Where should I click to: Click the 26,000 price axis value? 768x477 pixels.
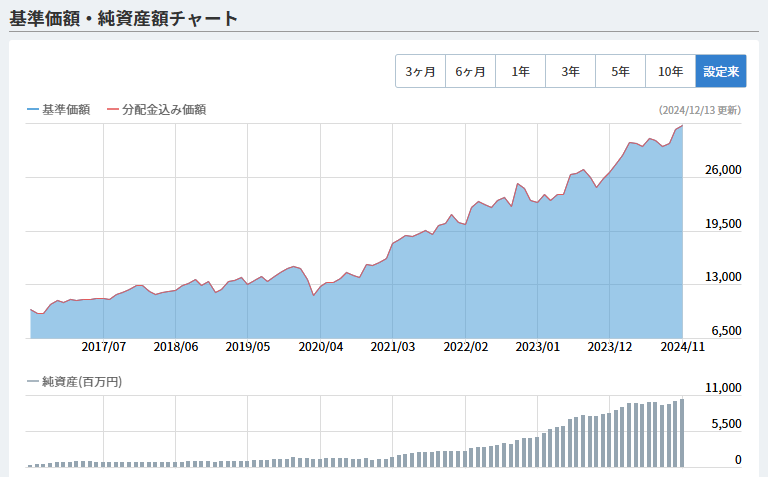tap(723, 170)
